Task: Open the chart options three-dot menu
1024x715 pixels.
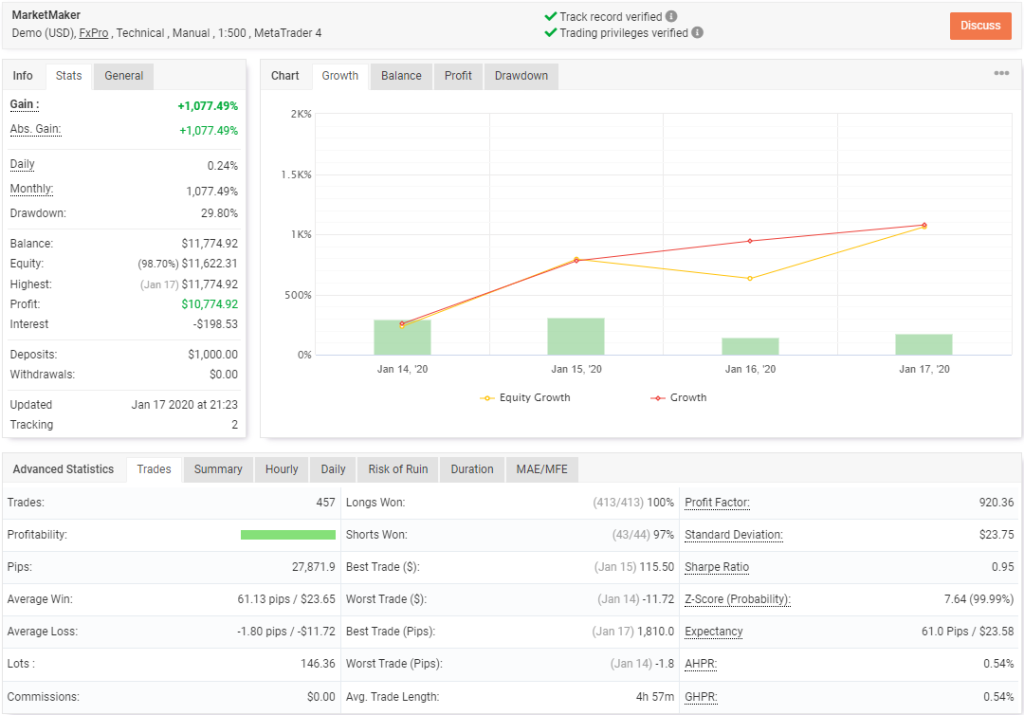Action: coord(1001,73)
